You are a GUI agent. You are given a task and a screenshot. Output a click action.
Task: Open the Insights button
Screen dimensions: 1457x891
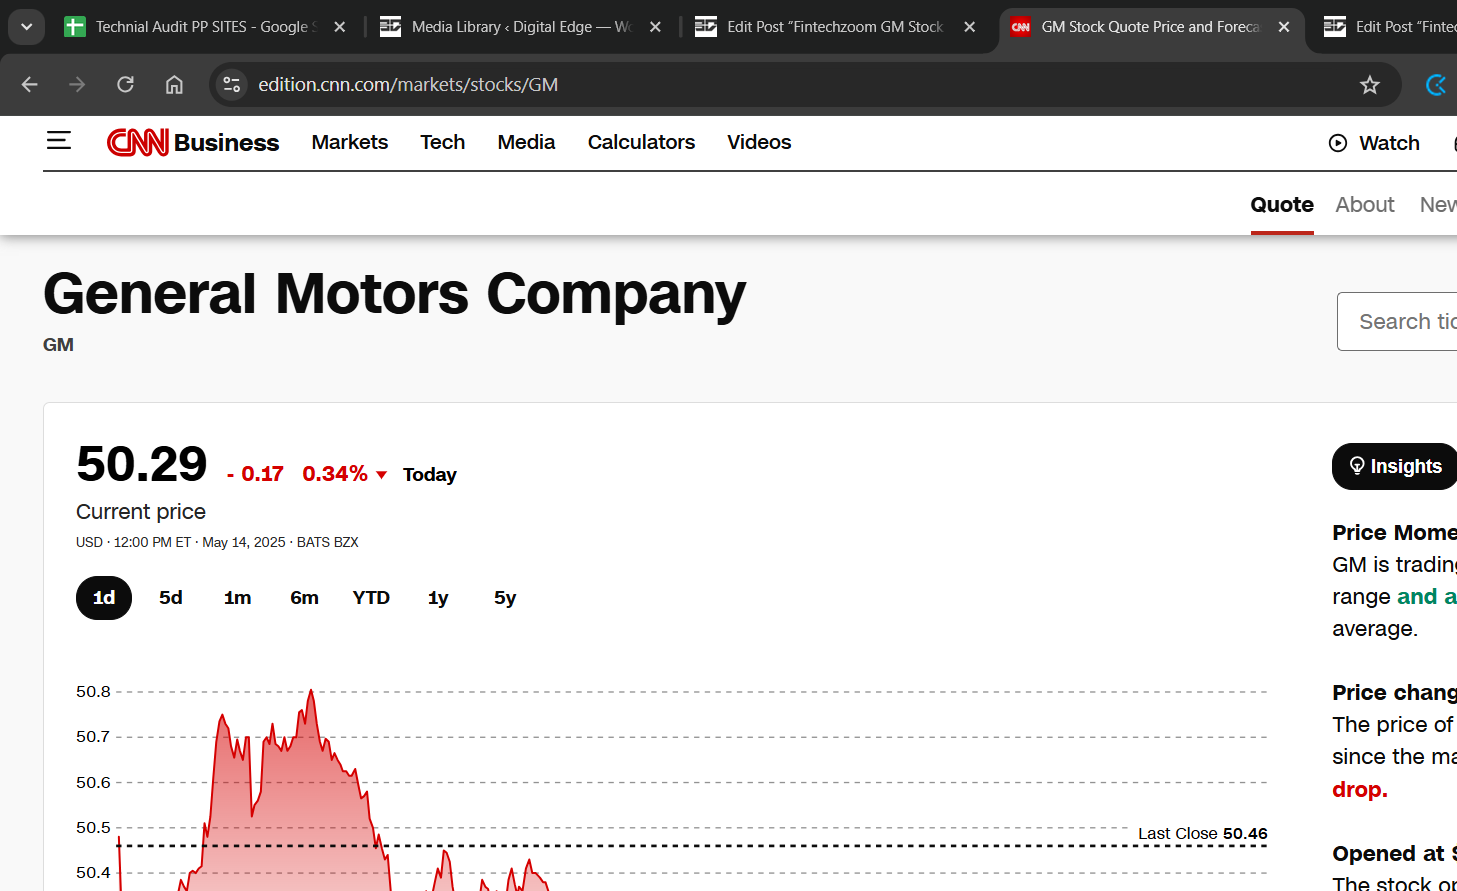[x=1394, y=467]
